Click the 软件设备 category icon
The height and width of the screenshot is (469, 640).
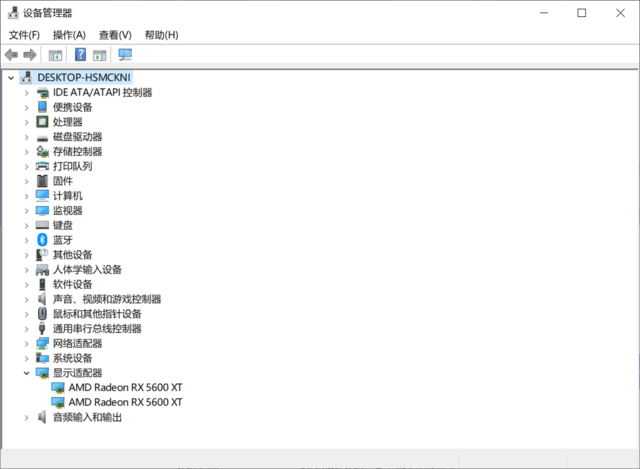[x=42, y=284]
